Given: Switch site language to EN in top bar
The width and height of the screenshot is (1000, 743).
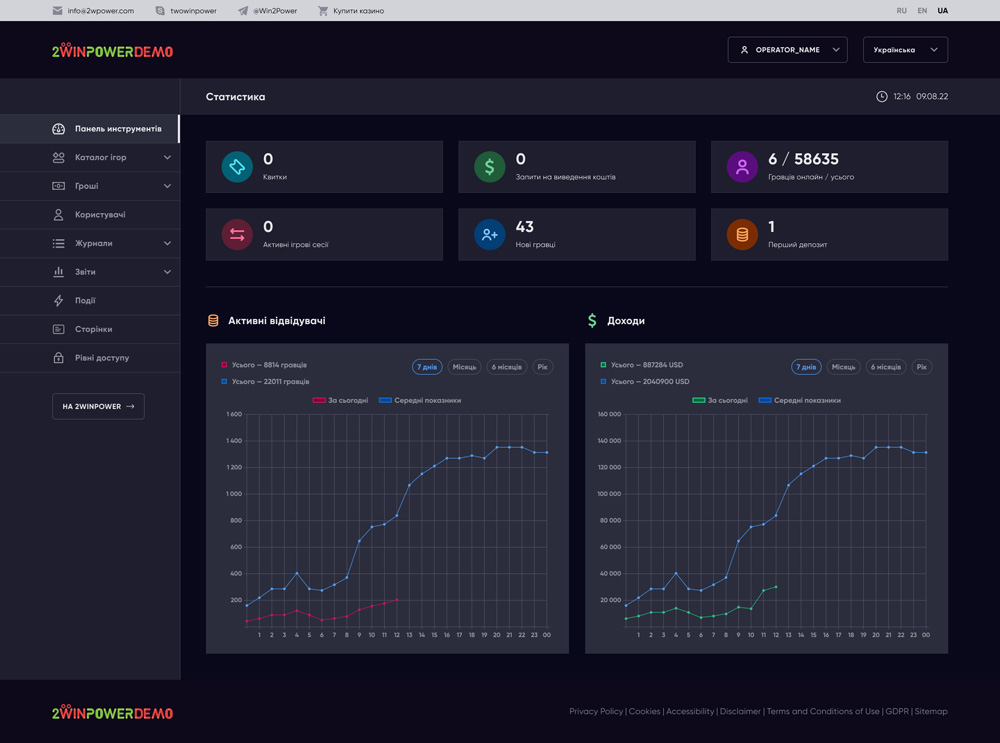Looking at the screenshot, I should [x=922, y=11].
